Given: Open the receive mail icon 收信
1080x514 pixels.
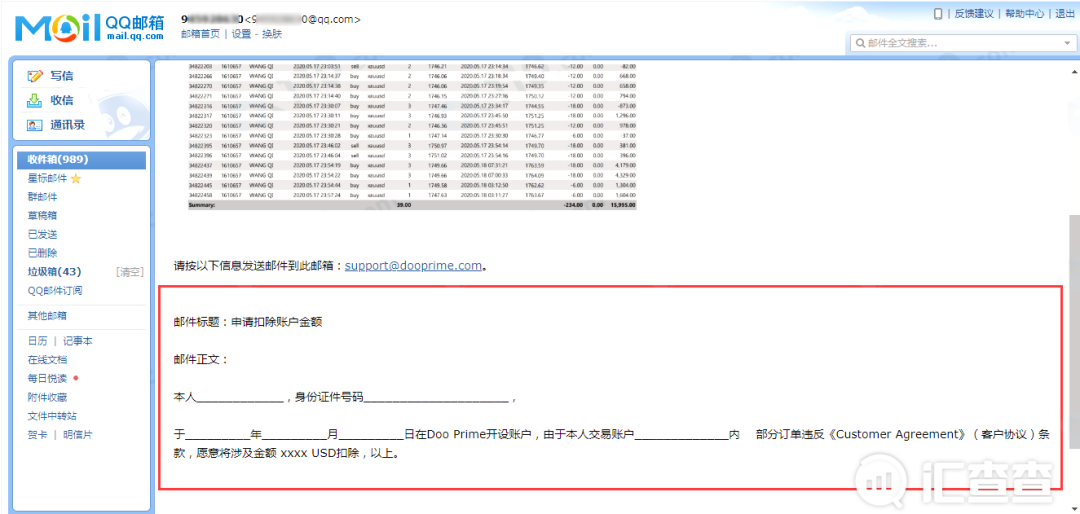Looking at the screenshot, I should [35, 101].
